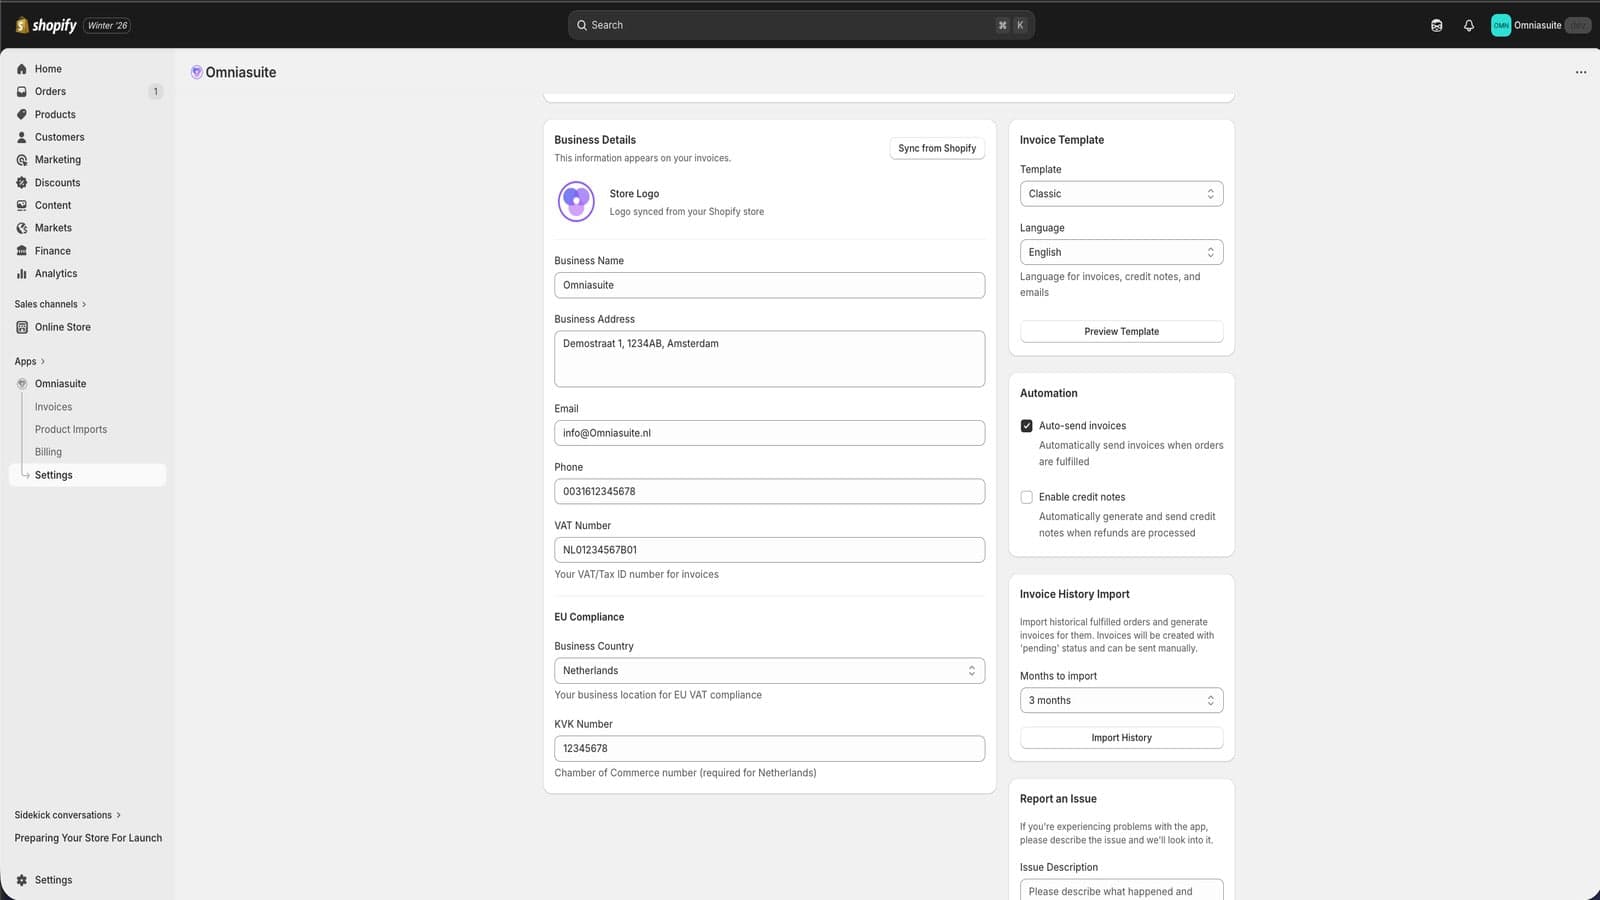Screen dimensions: 1600x900
Task: Click Sync from Shopify button
Action: pyautogui.click(x=937, y=148)
